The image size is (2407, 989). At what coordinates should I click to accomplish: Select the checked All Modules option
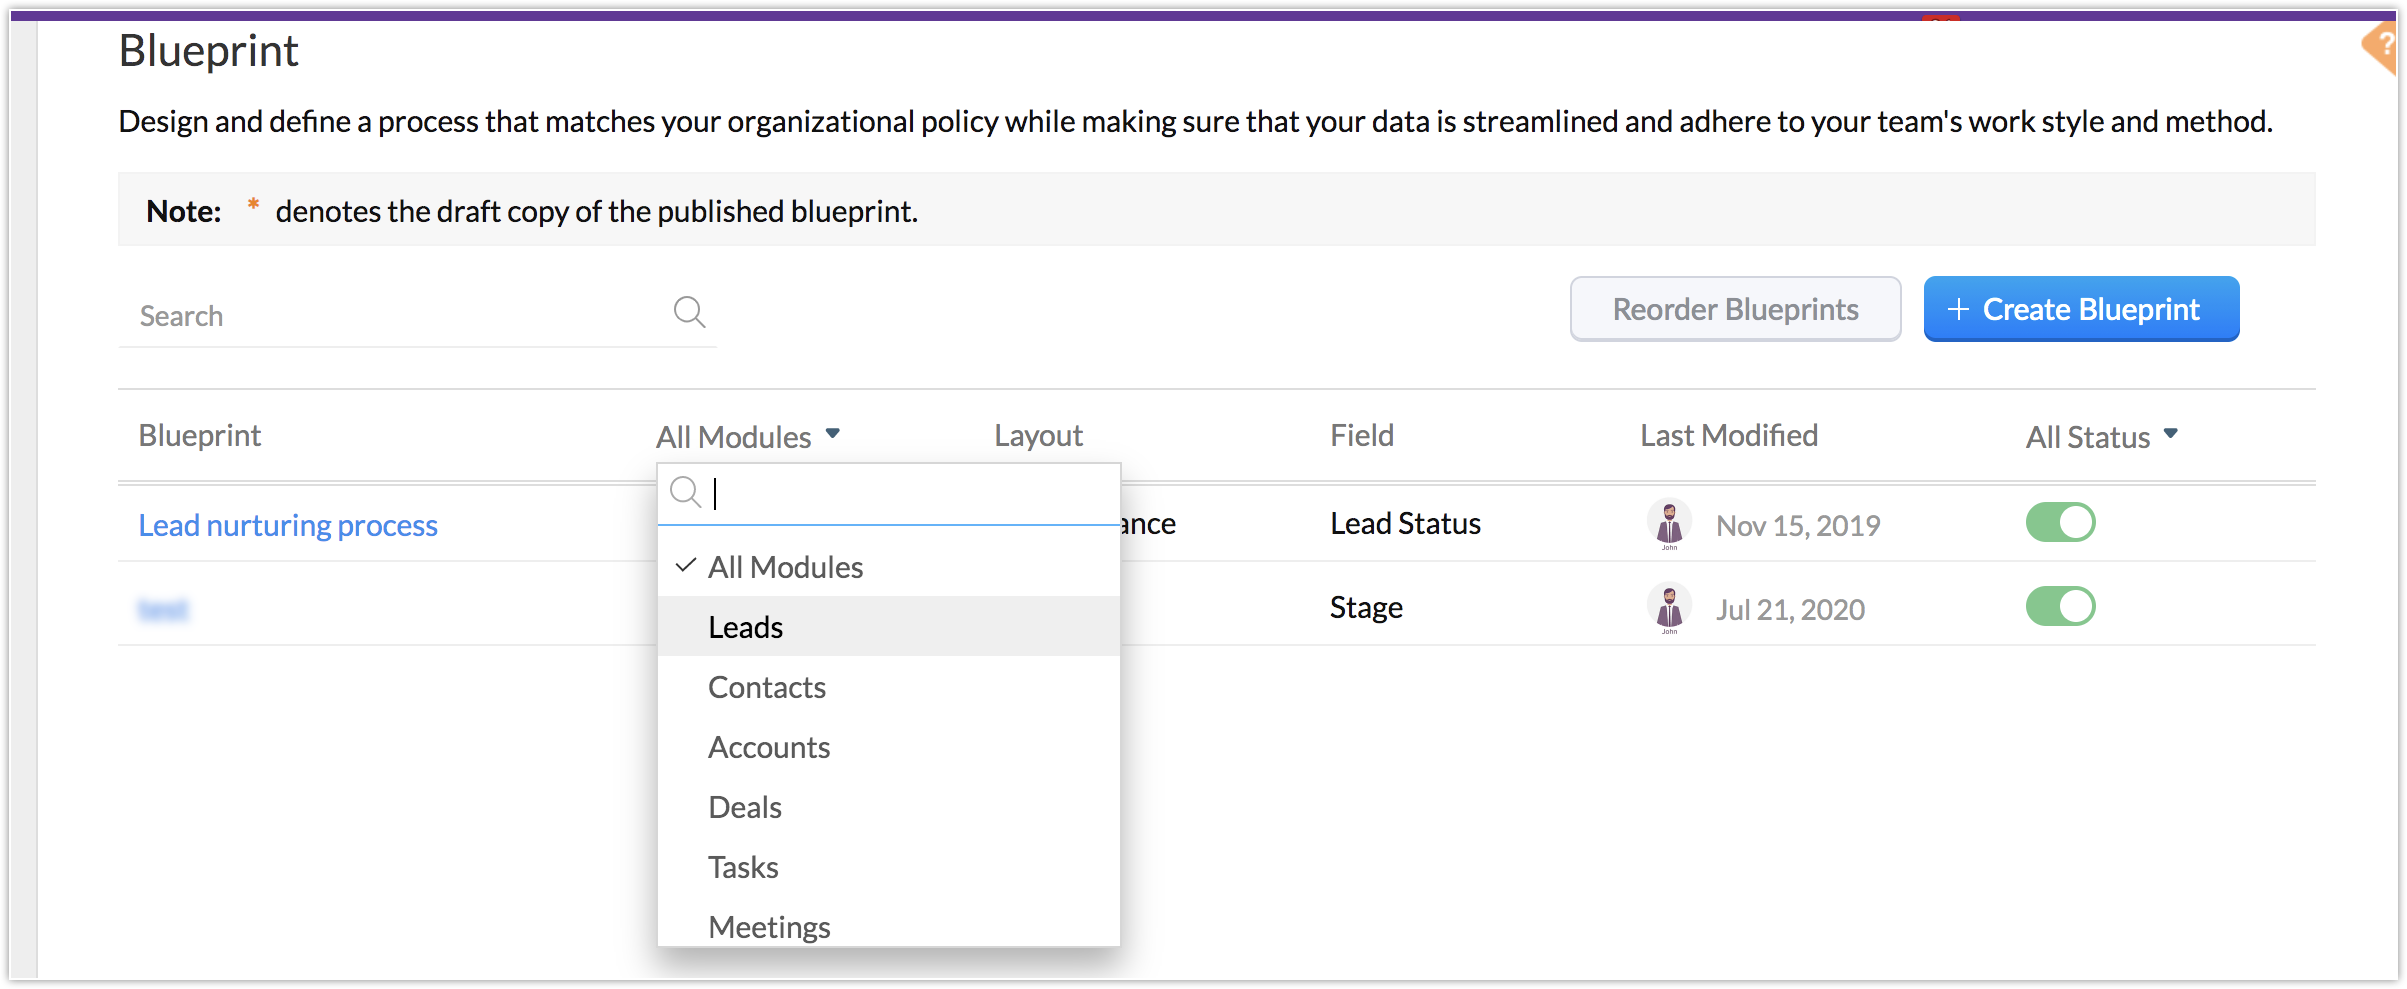pyautogui.click(x=785, y=567)
